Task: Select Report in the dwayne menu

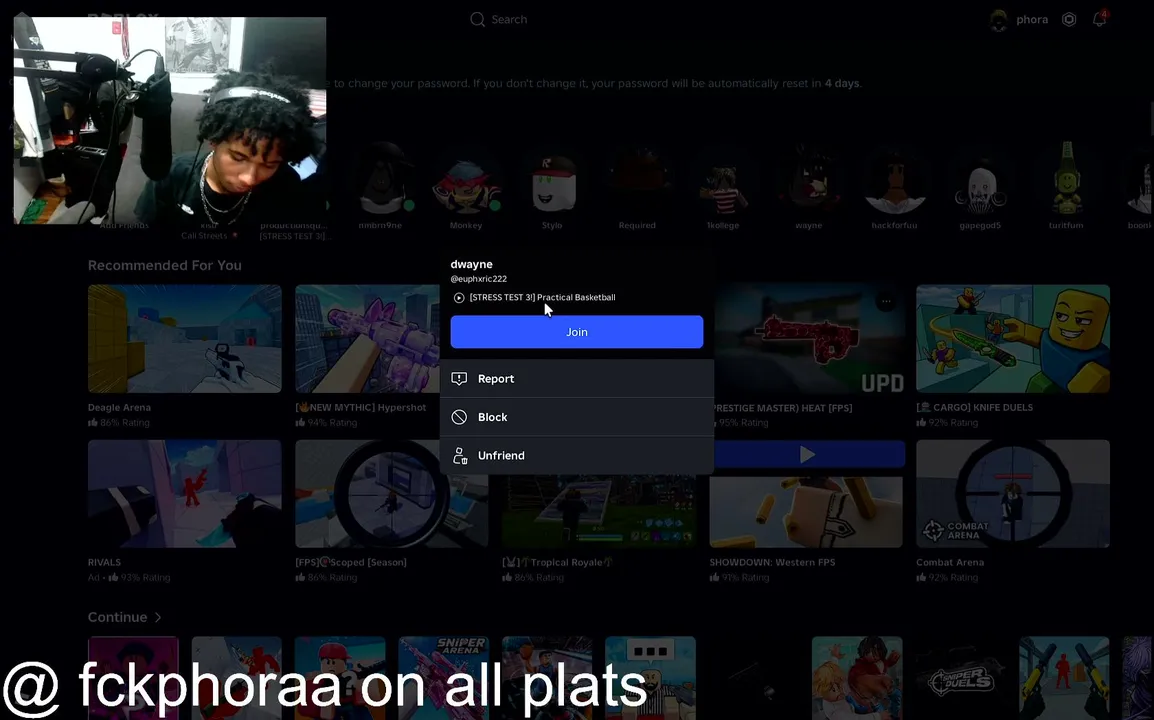Action: click(576, 378)
